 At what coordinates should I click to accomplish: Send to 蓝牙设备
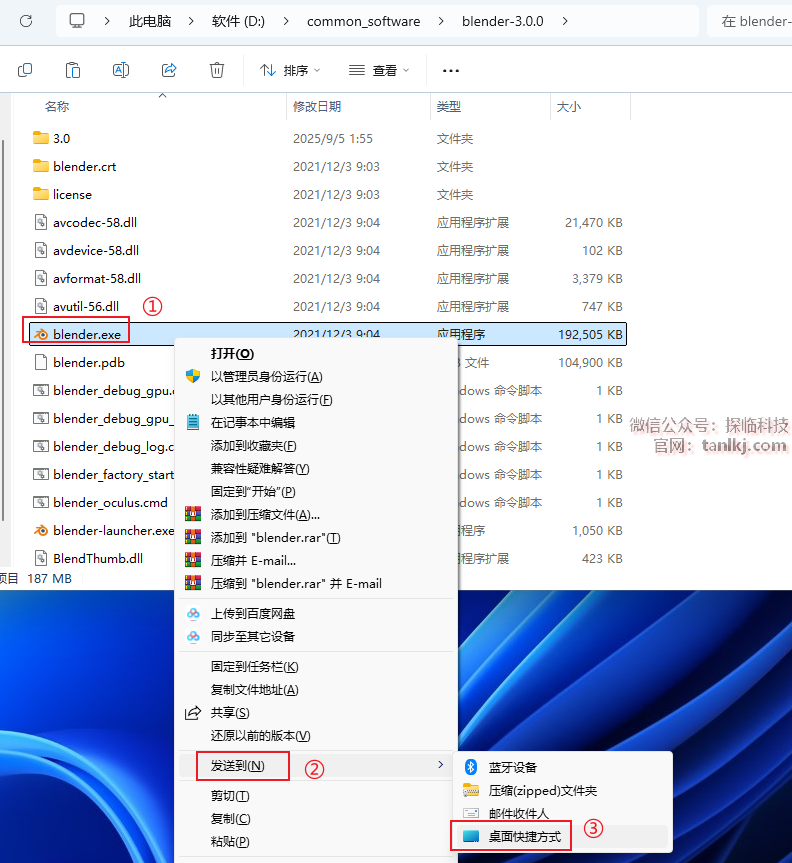[x=562, y=767]
